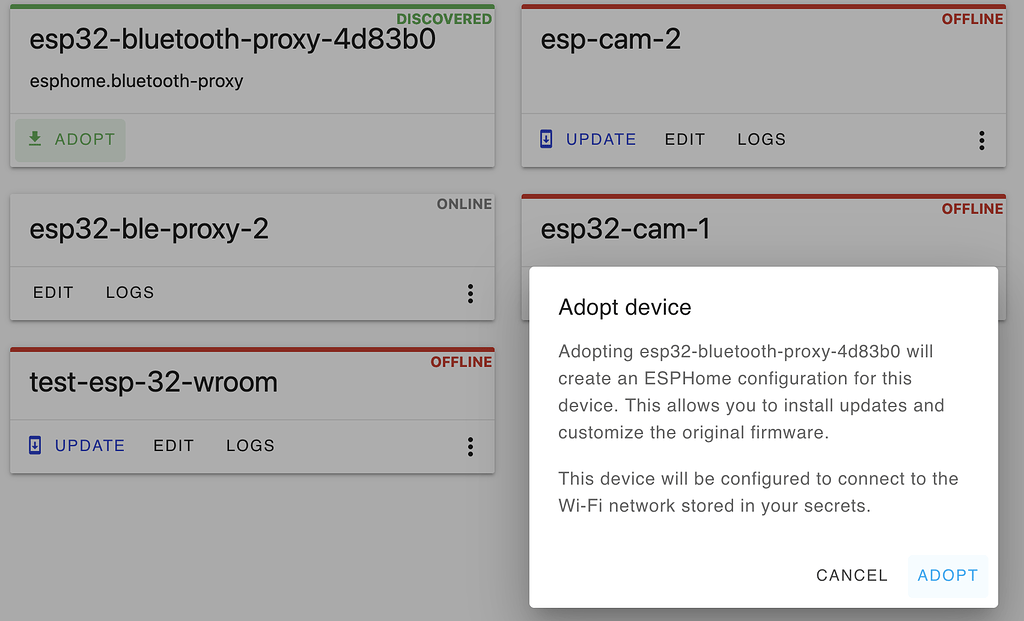Click the OFFLINE label on esp-cam-2
1024x621 pixels.
click(x=972, y=18)
